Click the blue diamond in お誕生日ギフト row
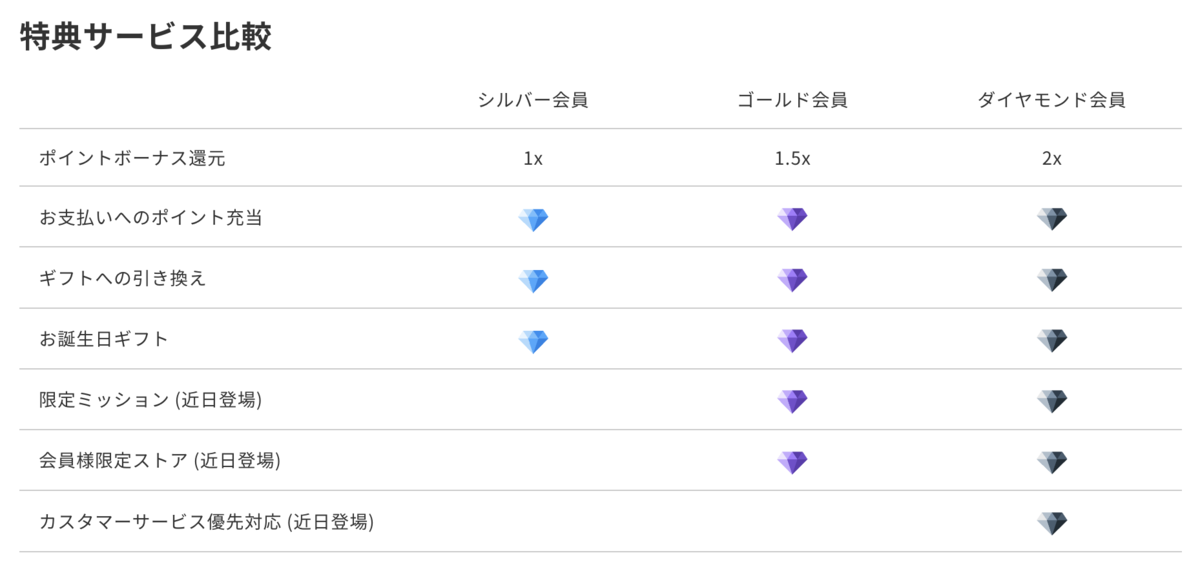 [x=533, y=341]
